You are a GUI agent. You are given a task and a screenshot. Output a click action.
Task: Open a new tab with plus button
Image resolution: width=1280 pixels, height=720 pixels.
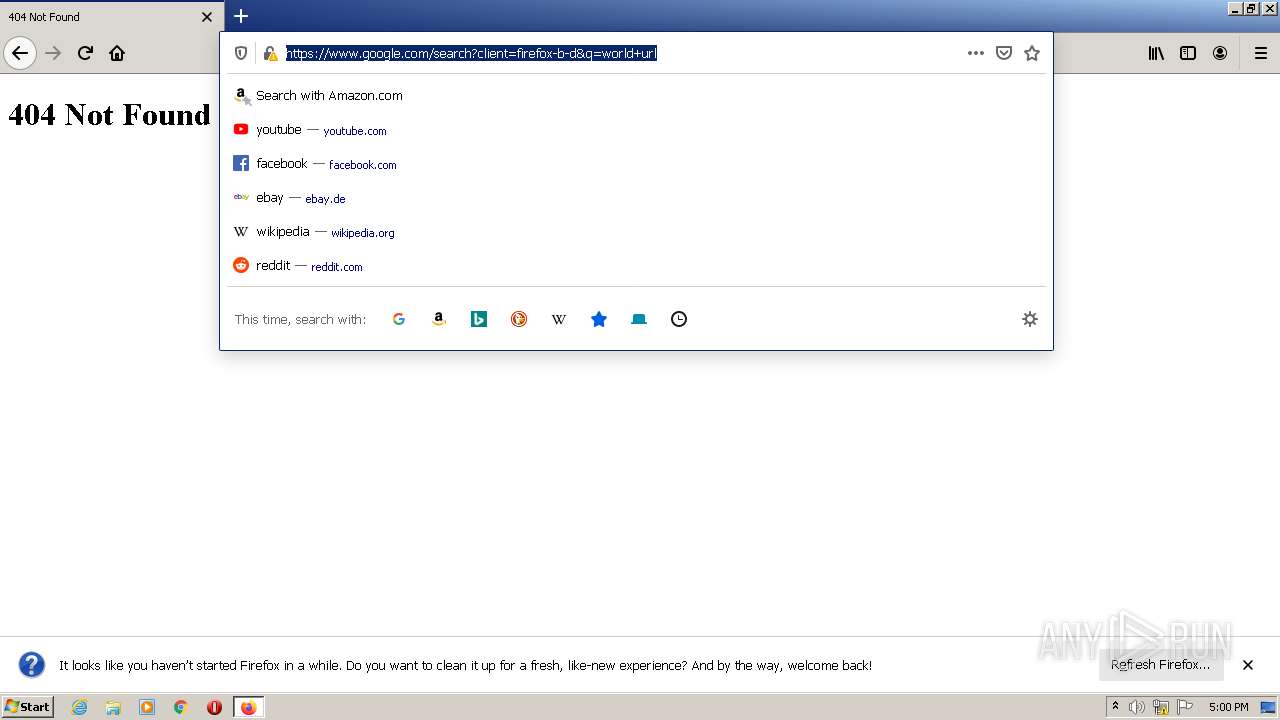click(x=241, y=16)
